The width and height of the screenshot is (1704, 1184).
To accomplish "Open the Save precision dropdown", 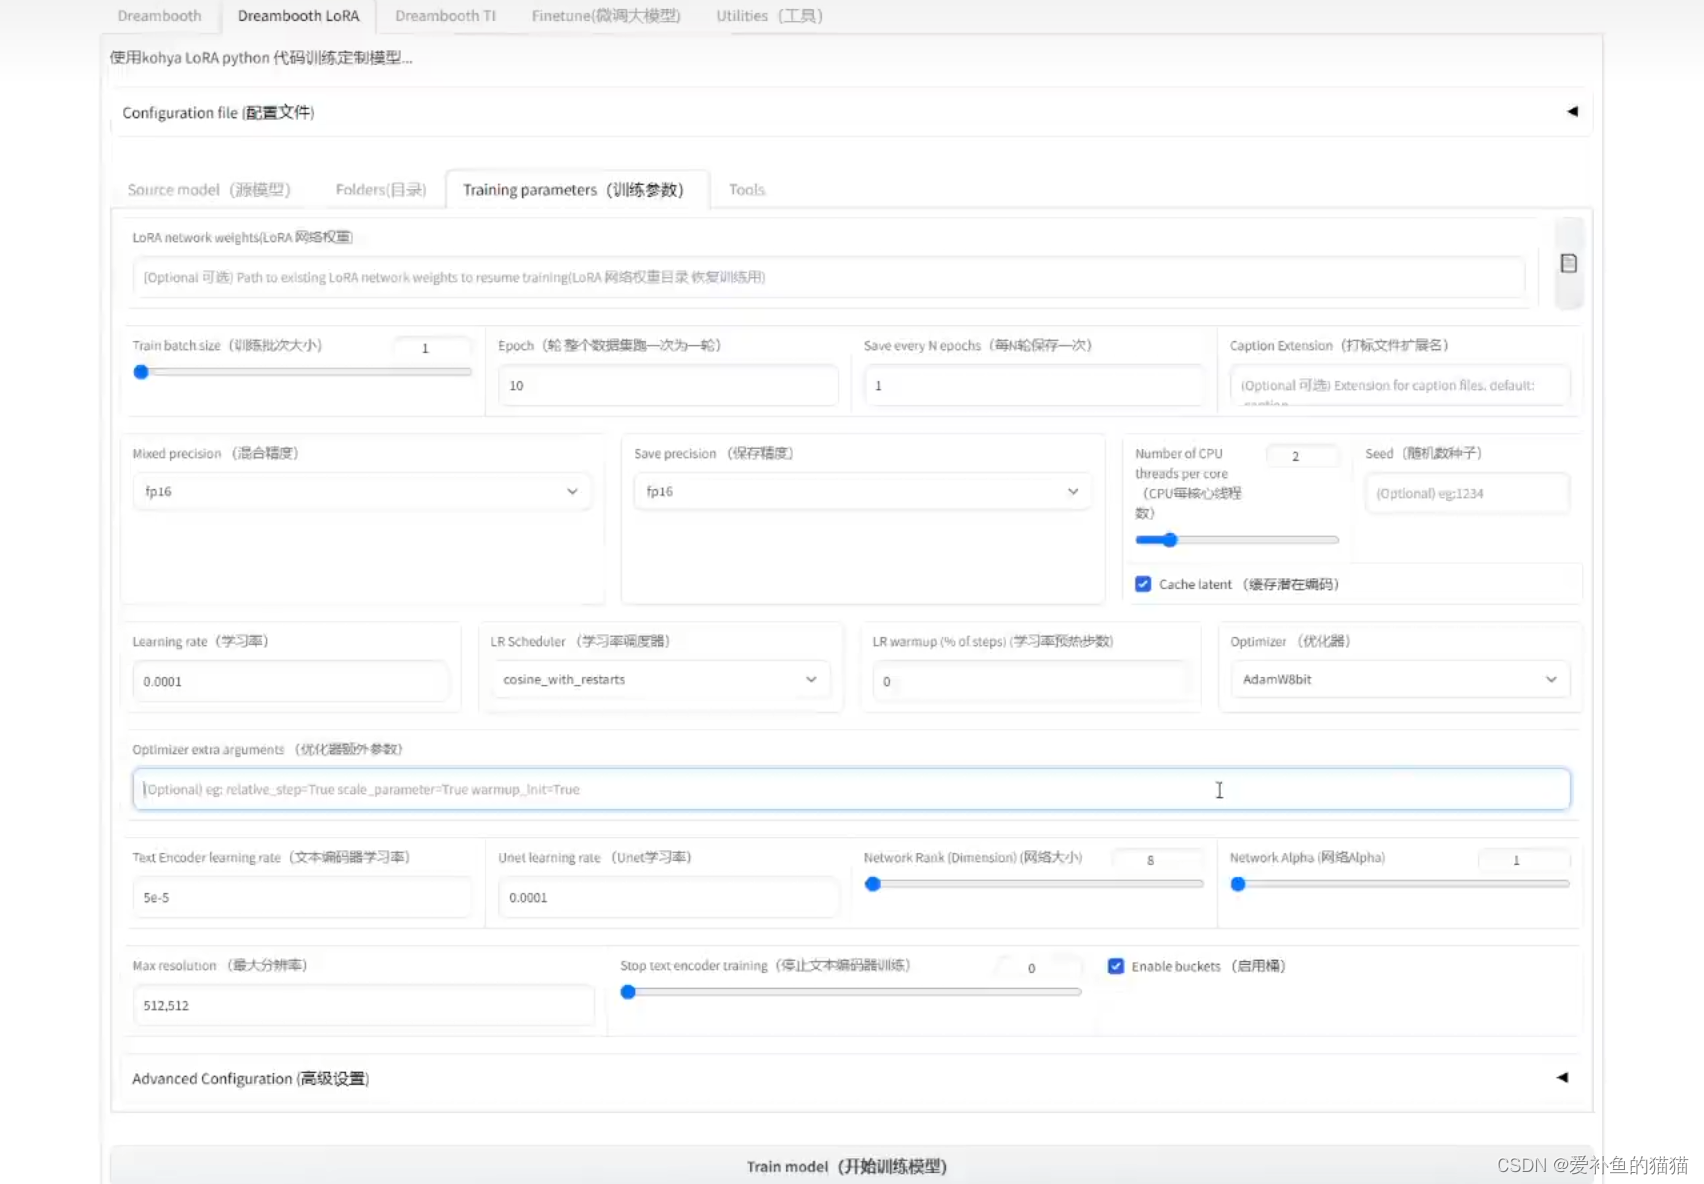I will (x=862, y=491).
